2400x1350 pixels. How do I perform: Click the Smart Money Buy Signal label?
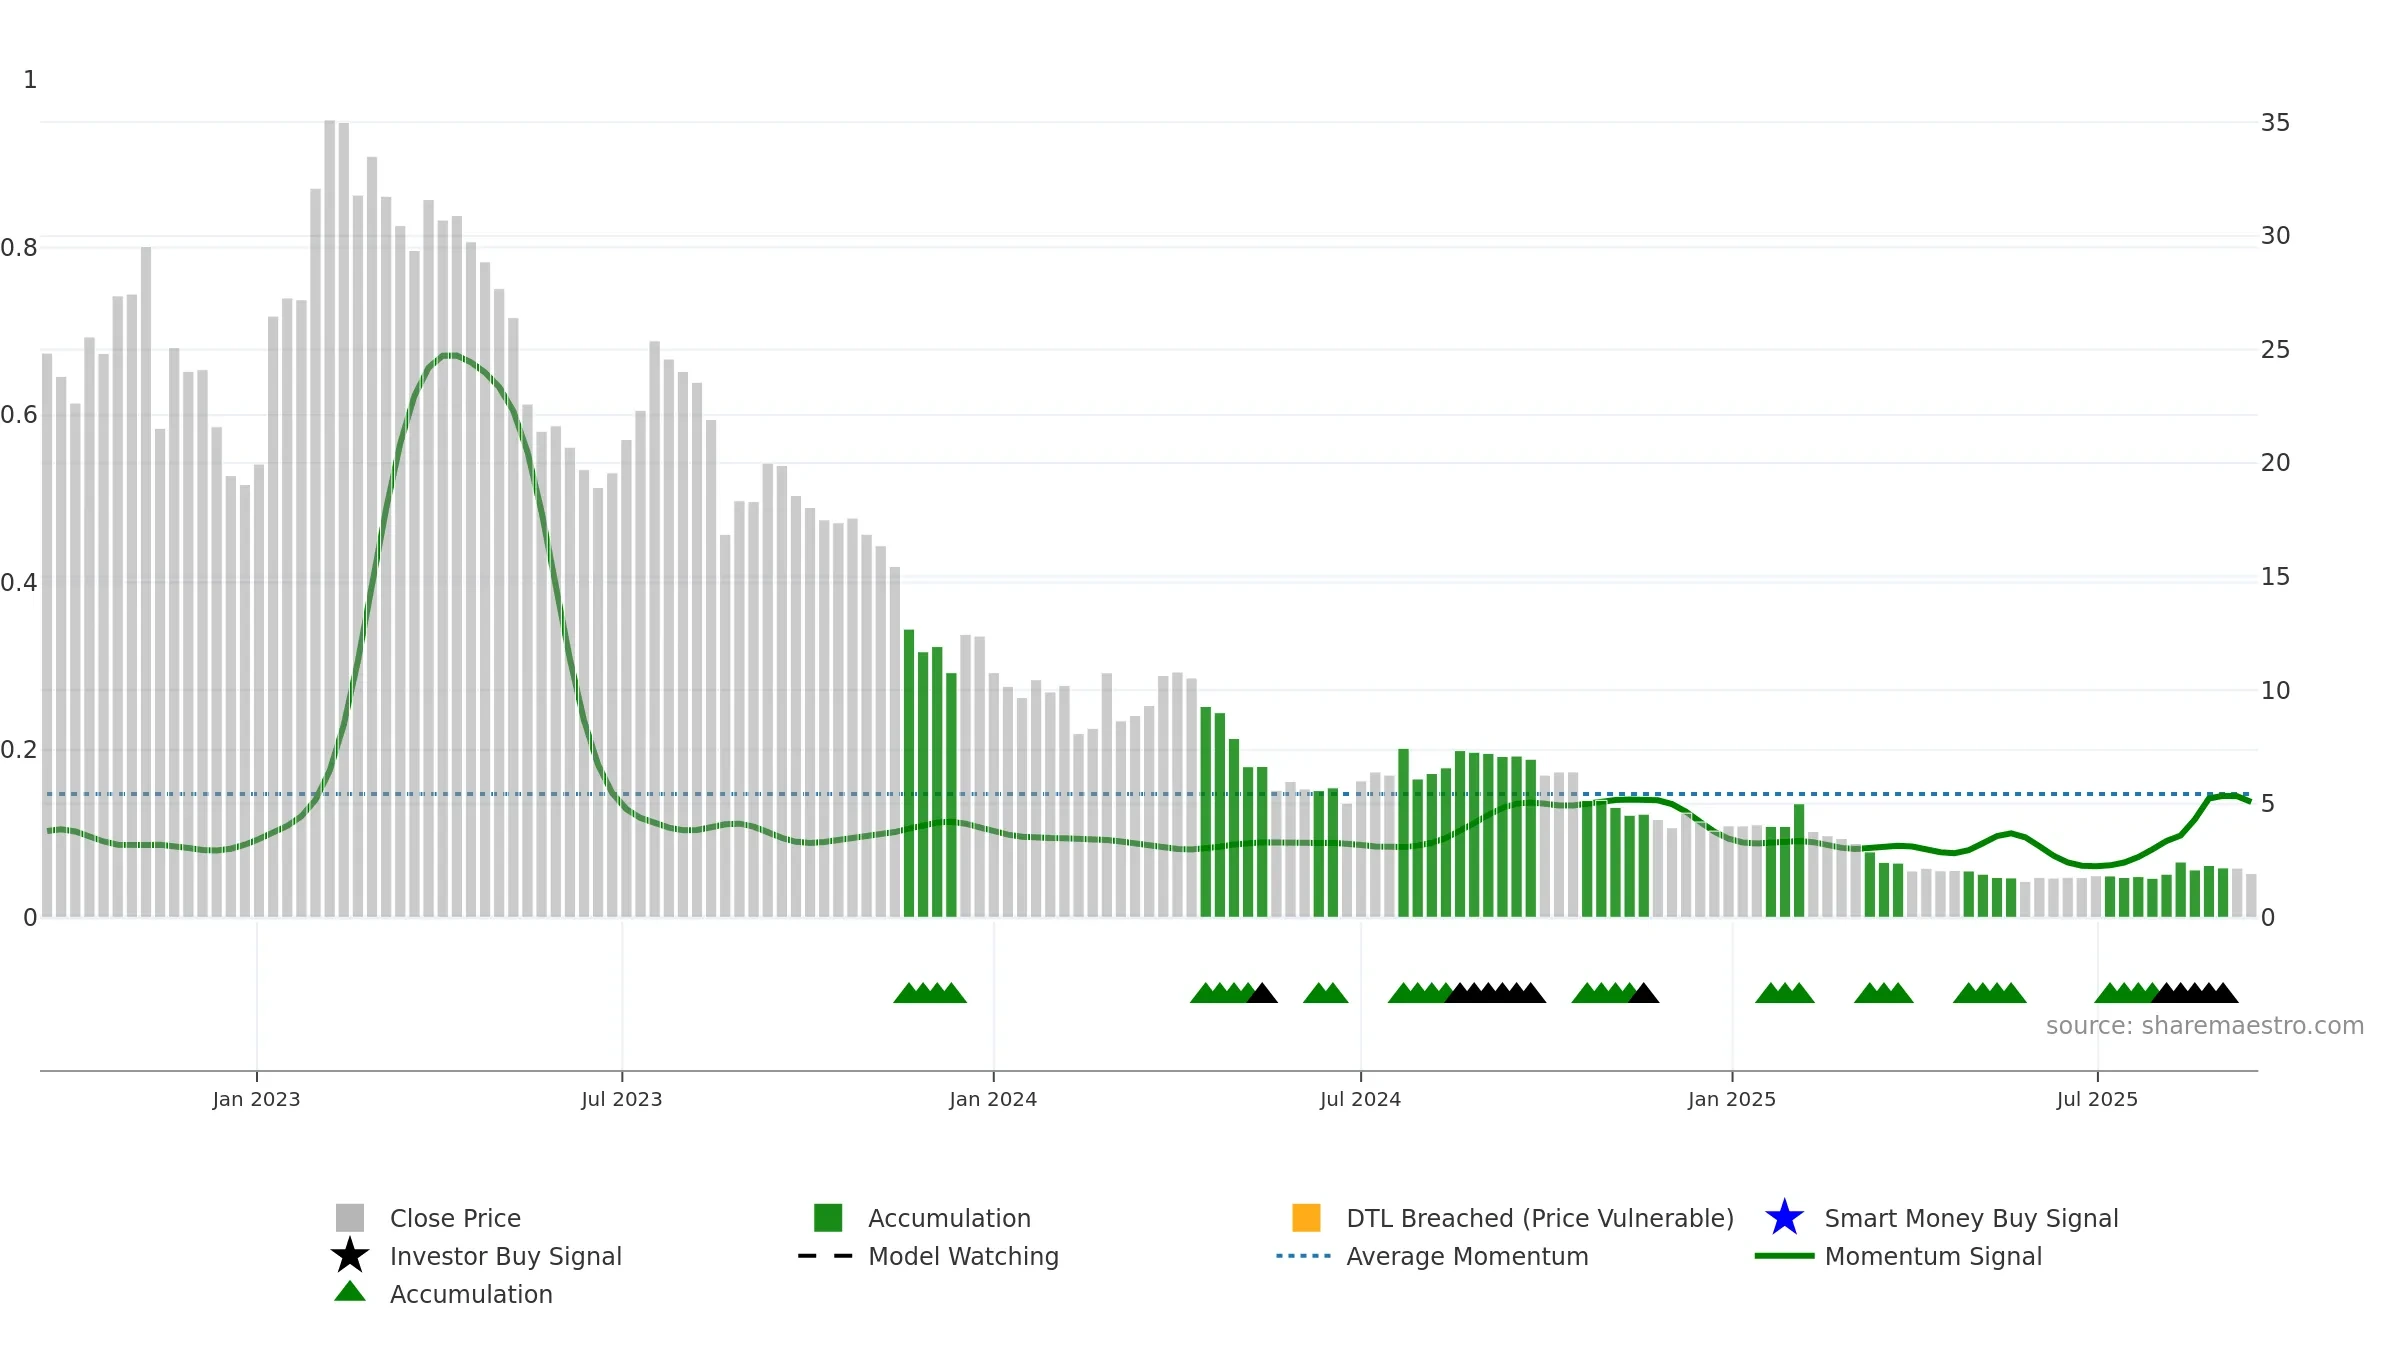click(1971, 1218)
